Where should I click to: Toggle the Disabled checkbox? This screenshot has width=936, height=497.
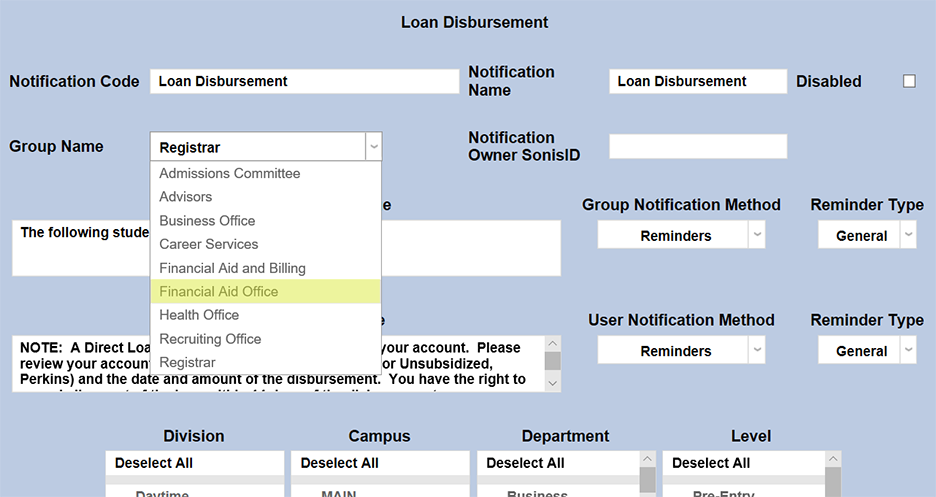[909, 81]
